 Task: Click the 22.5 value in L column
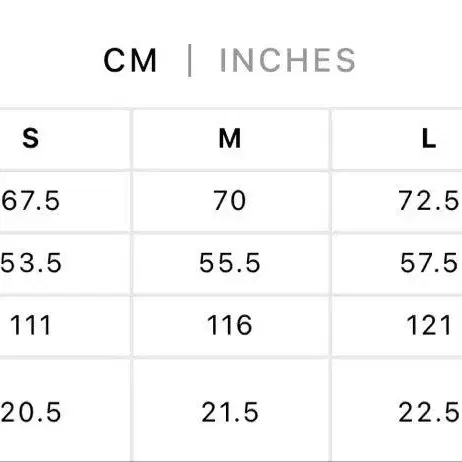(429, 412)
